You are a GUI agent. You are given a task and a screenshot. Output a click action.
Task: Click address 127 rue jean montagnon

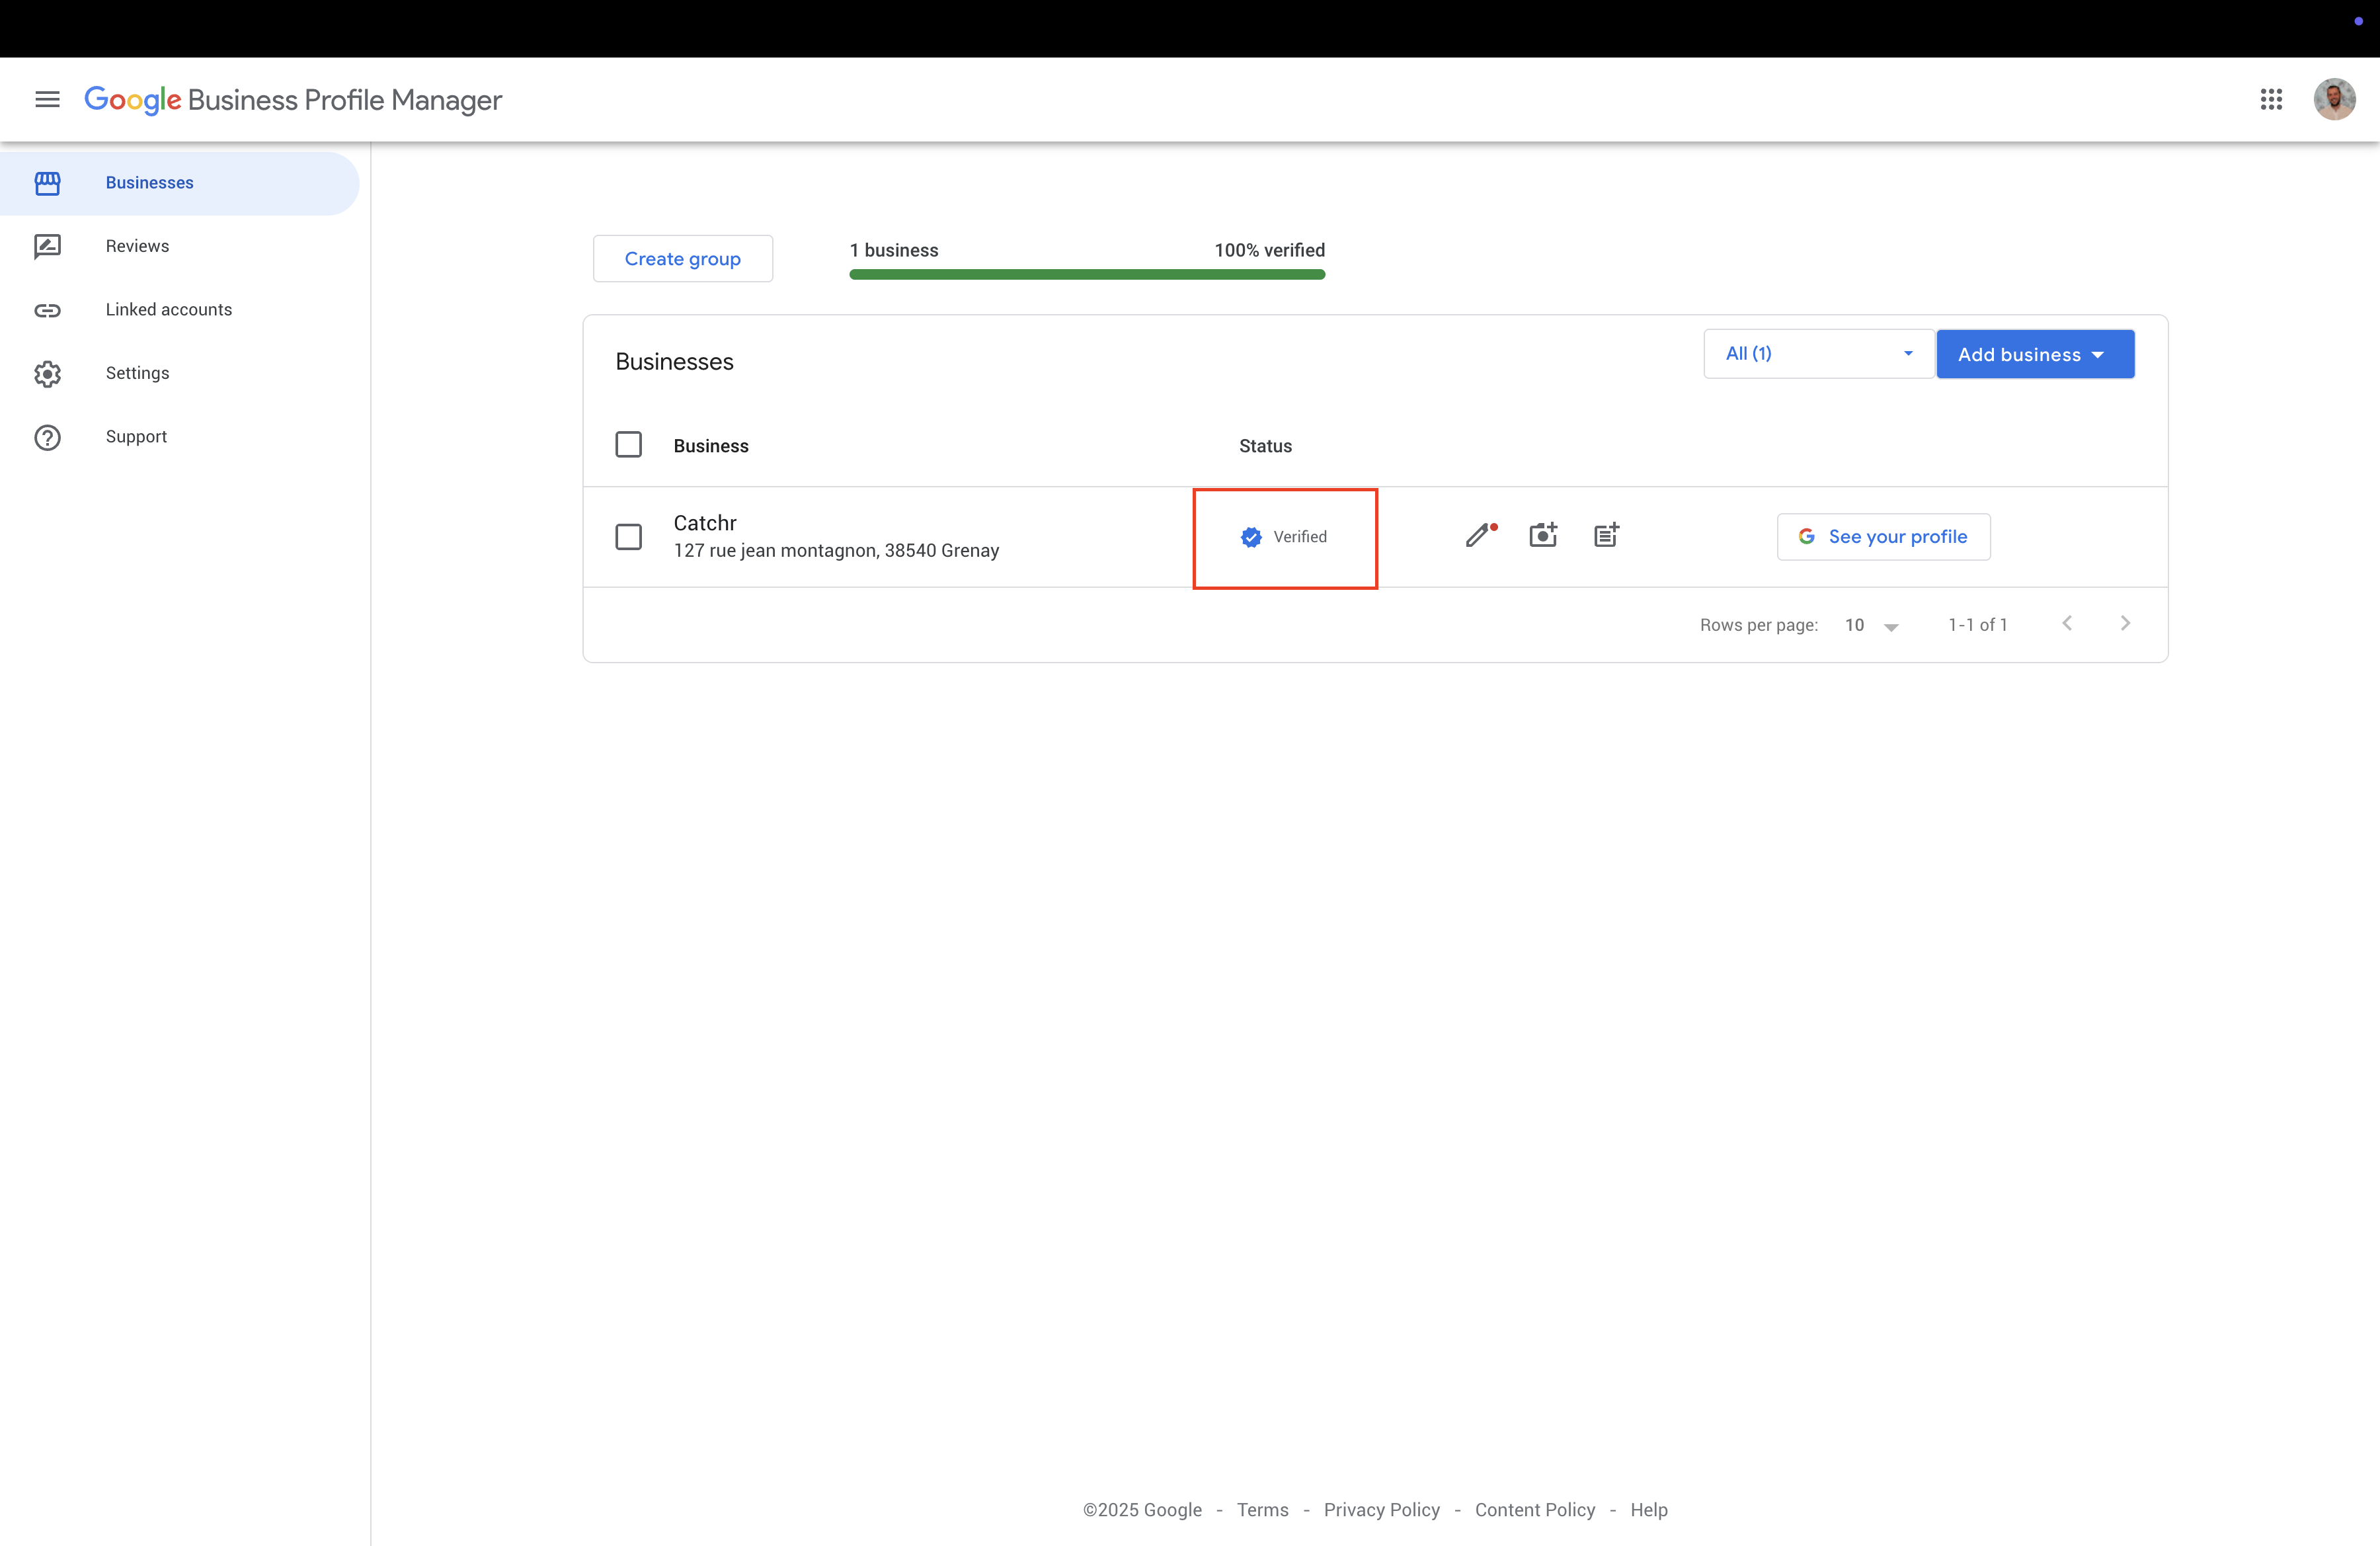click(x=836, y=551)
